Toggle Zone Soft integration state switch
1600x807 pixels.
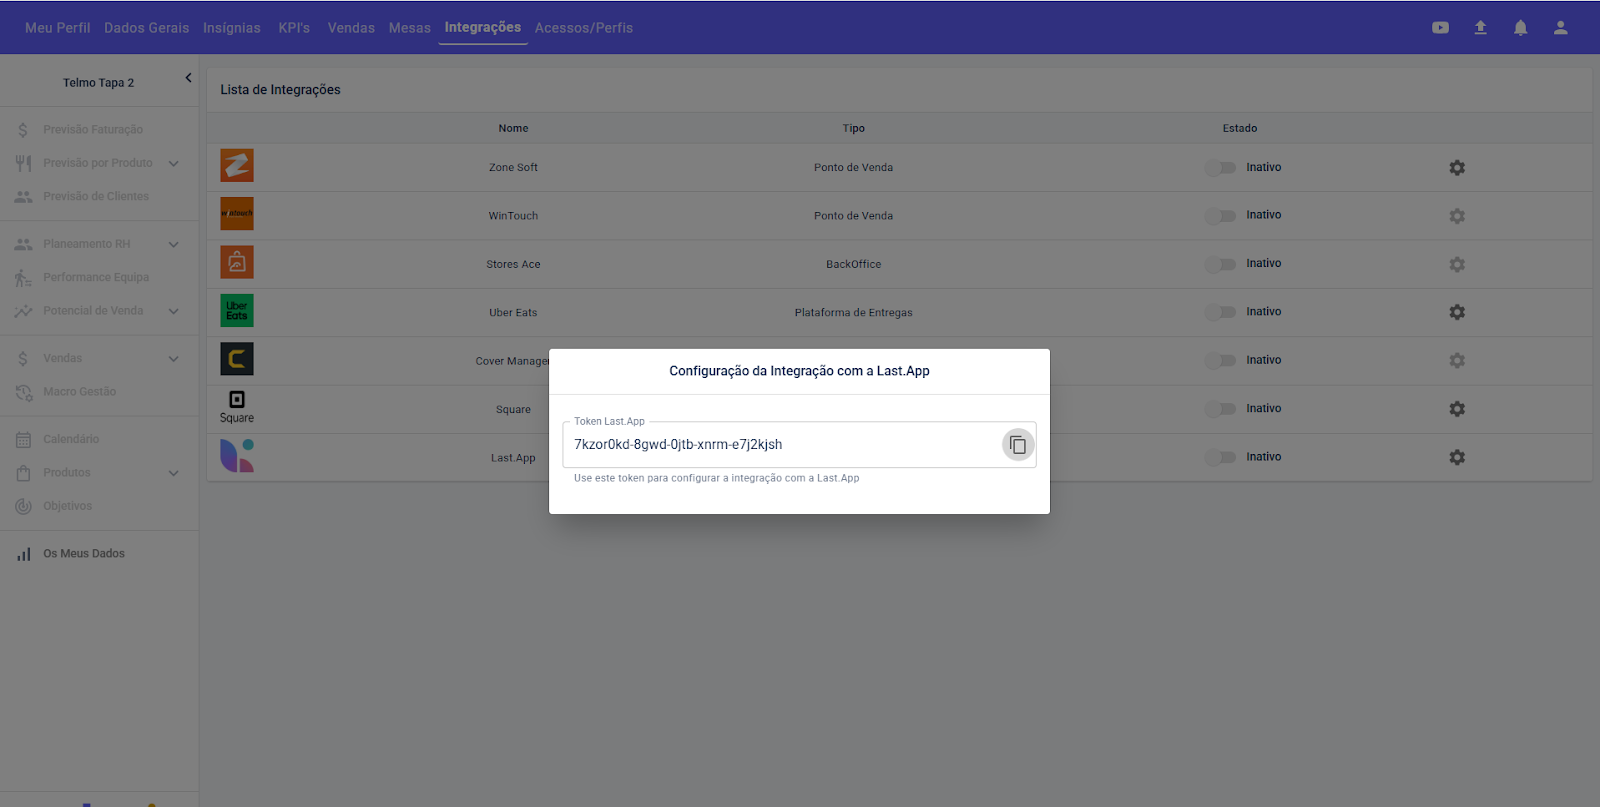click(1220, 168)
